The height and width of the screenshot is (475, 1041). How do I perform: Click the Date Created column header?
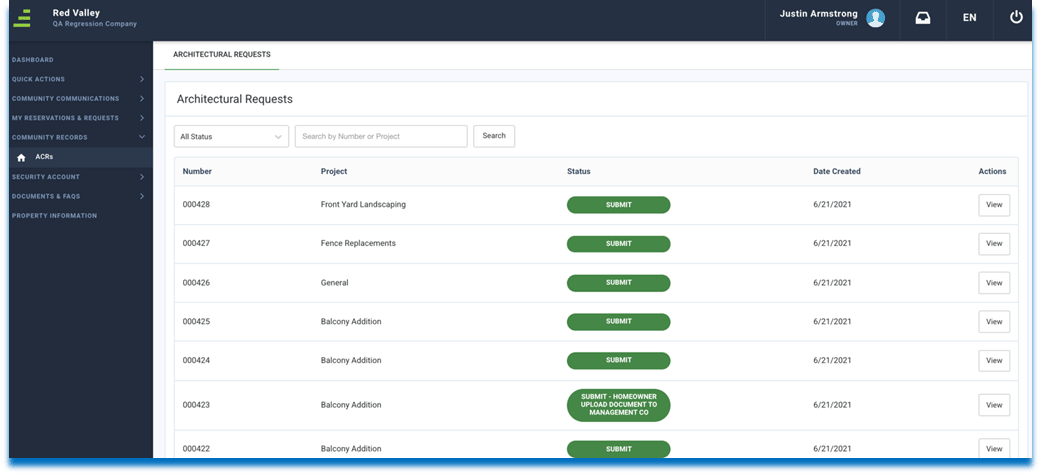click(837, 171)
